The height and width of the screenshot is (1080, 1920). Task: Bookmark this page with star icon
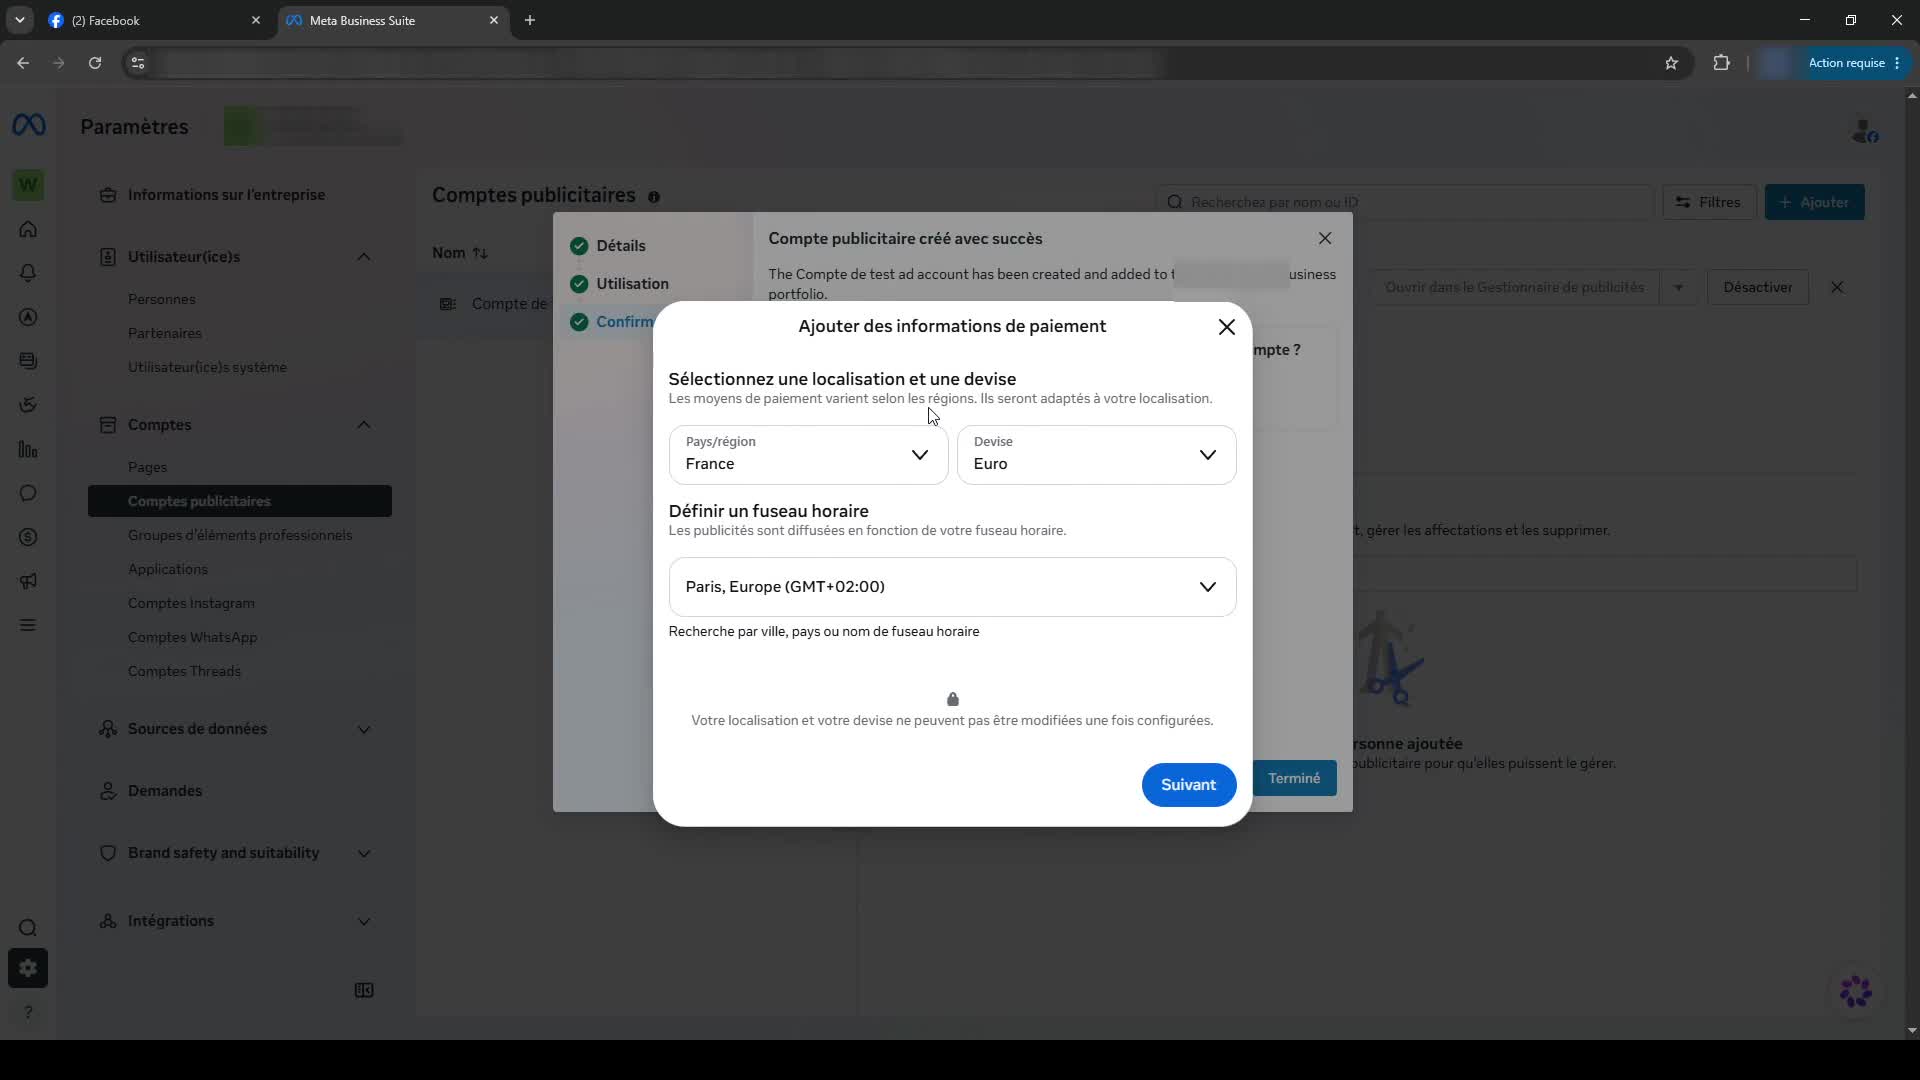(1671, 63)
